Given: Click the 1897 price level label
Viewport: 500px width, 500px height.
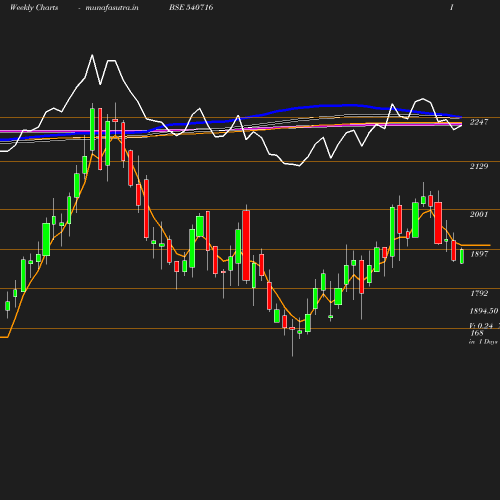Looking at the screenshot, I should click(479, 254).
